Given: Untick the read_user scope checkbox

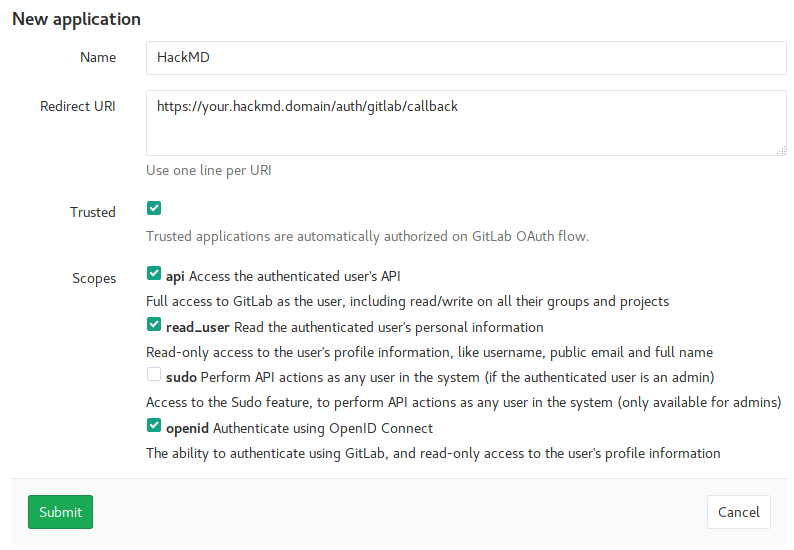Looking at the screenshot, I should coord(154,324).
